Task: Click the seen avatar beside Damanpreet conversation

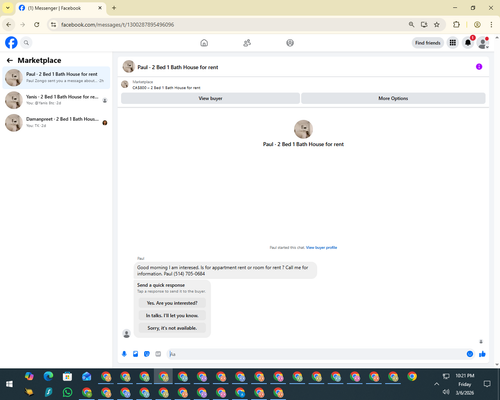Action: pyautogui.click(x=105, y=123)
